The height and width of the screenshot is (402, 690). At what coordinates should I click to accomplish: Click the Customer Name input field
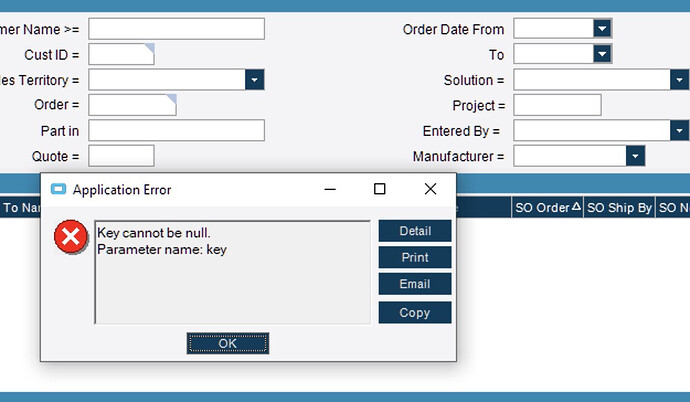(x=176, y=29)
